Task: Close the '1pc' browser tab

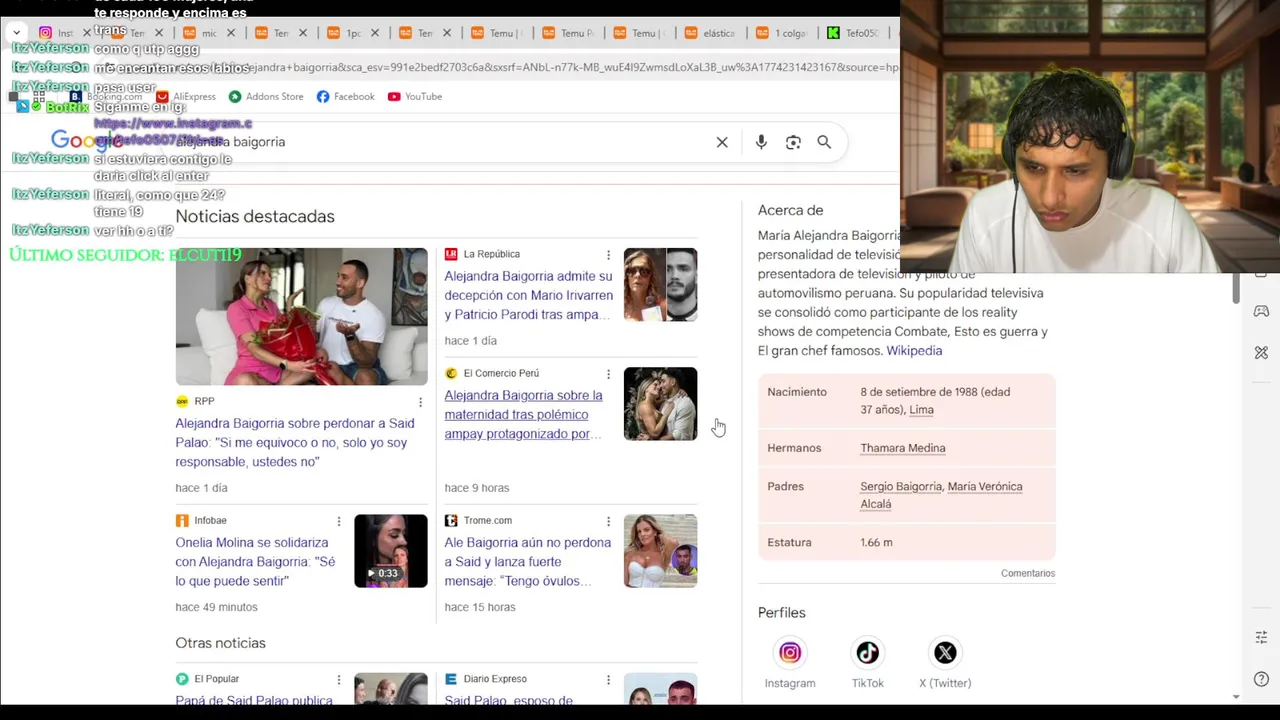Action: tap(375, 33)
